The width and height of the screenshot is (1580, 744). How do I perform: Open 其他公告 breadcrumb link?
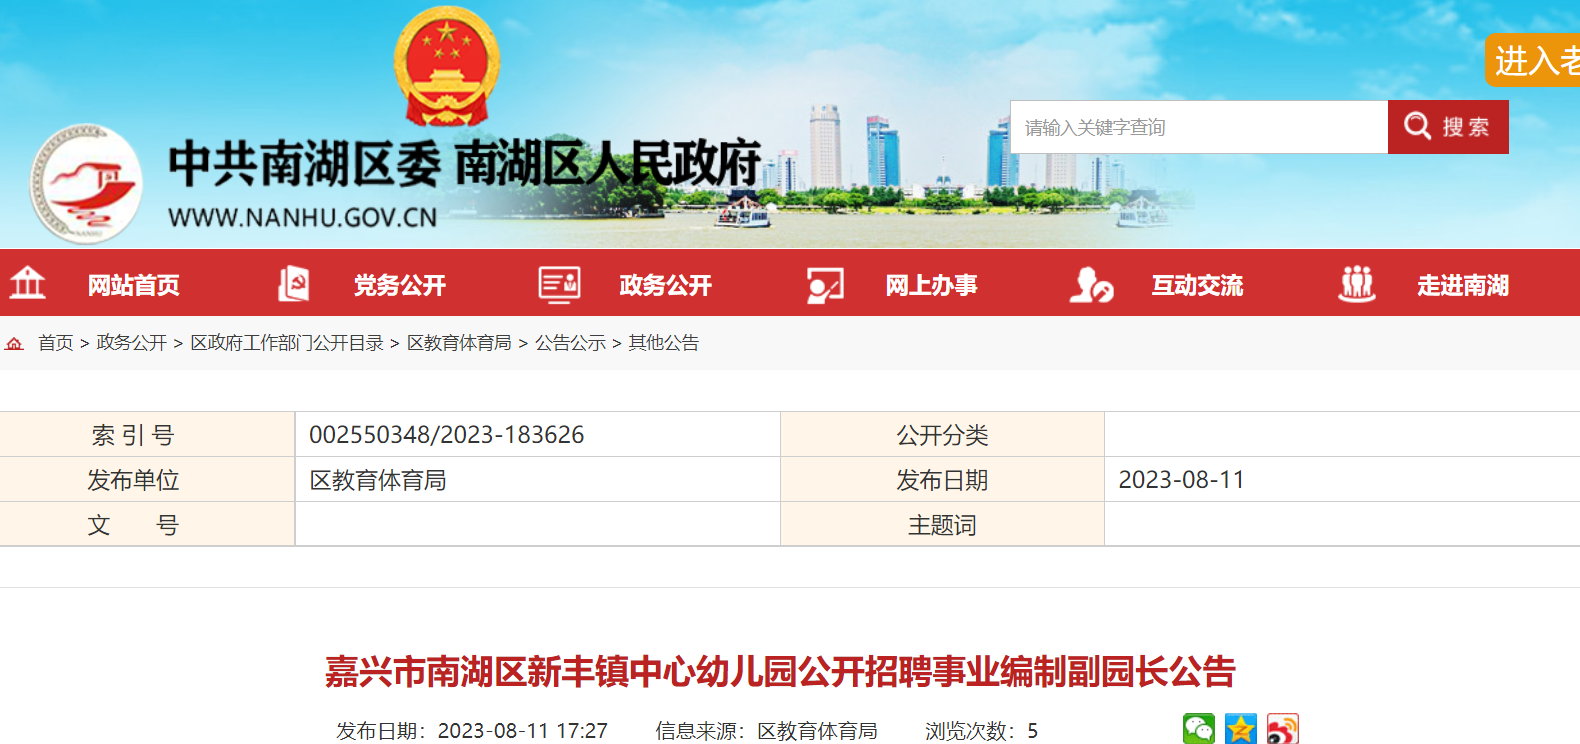[x=664, y=343]
